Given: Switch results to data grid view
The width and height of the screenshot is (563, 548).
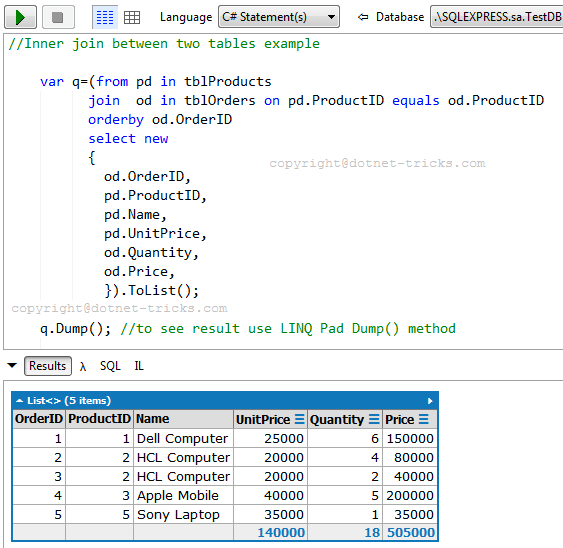Looking at the screenshot, I should (132, 17).
